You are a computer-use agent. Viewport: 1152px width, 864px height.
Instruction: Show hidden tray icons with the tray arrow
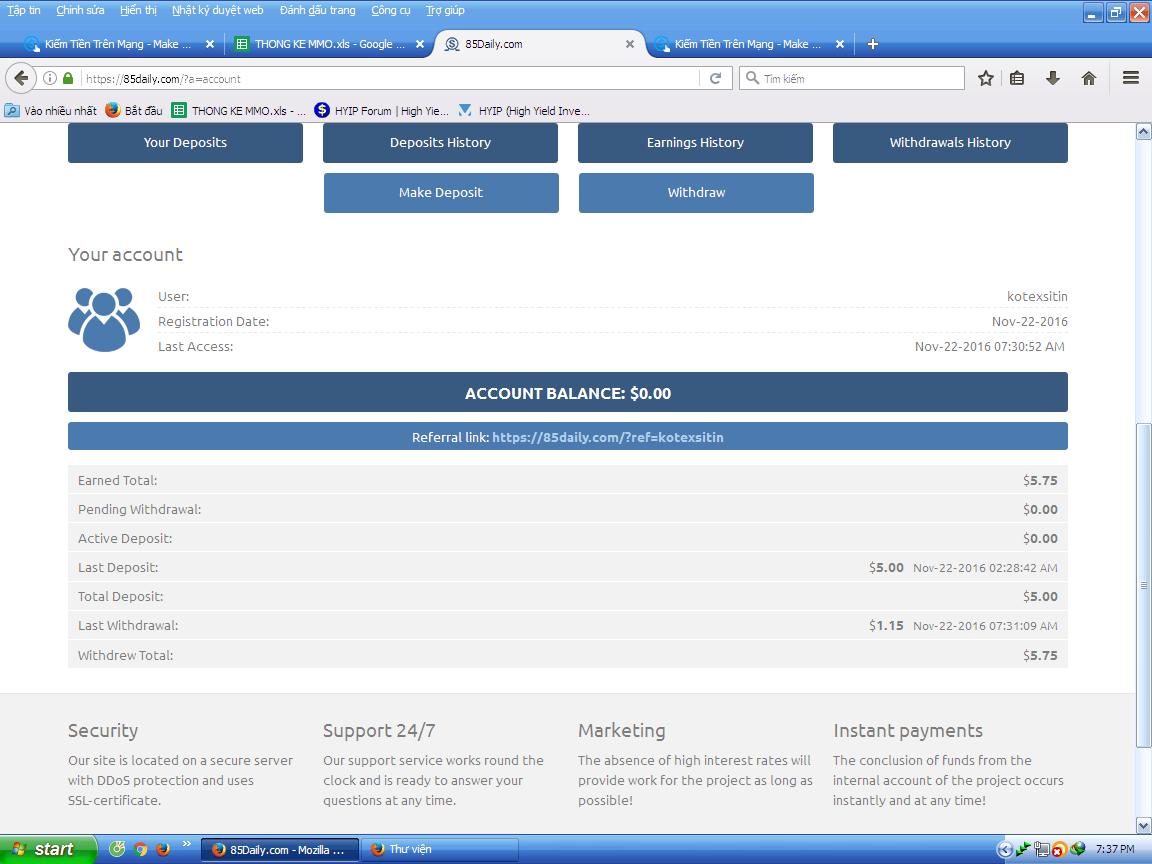coord(1004,850)
